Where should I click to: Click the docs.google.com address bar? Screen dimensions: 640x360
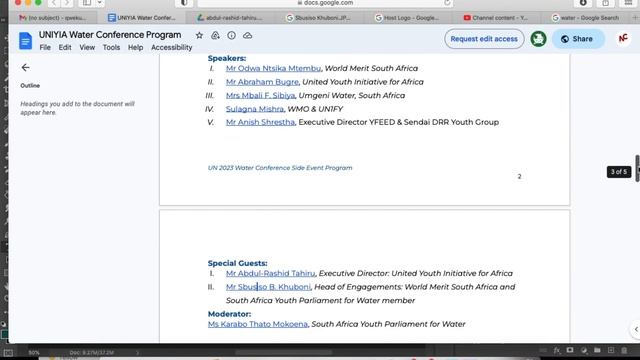point(325,3)
